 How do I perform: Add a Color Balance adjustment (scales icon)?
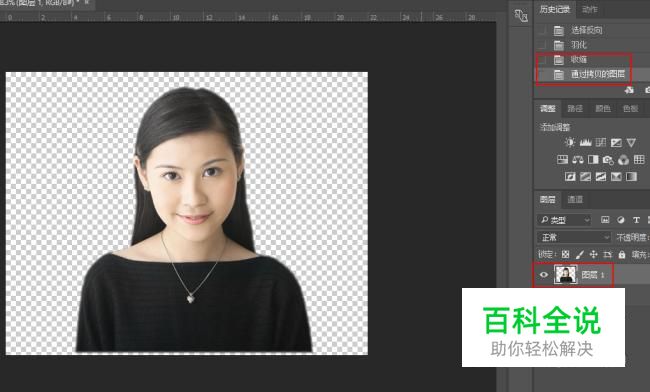(577, 160)
